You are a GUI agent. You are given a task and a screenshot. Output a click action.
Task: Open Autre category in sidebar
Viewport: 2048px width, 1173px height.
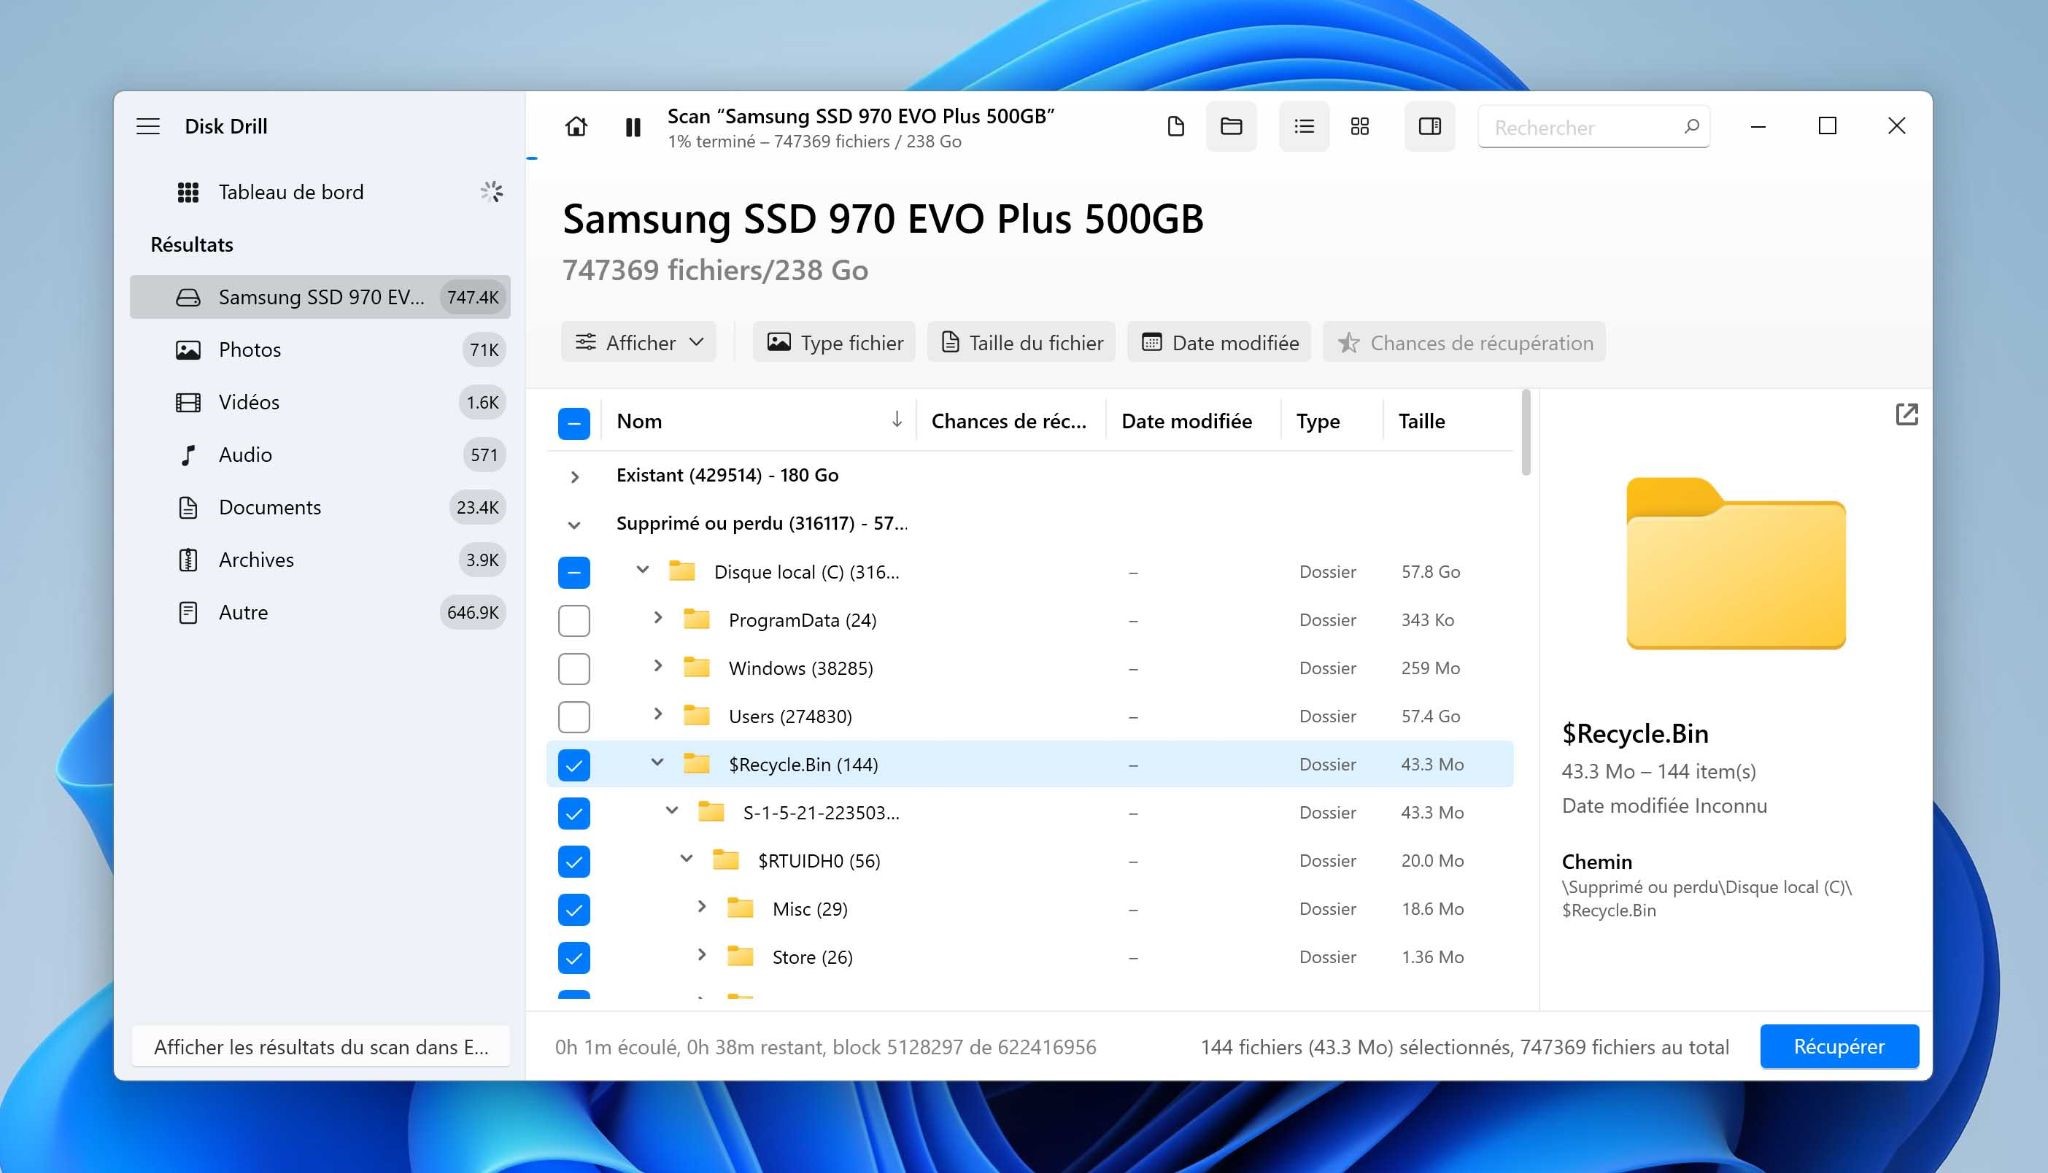[x=320, y=612]
